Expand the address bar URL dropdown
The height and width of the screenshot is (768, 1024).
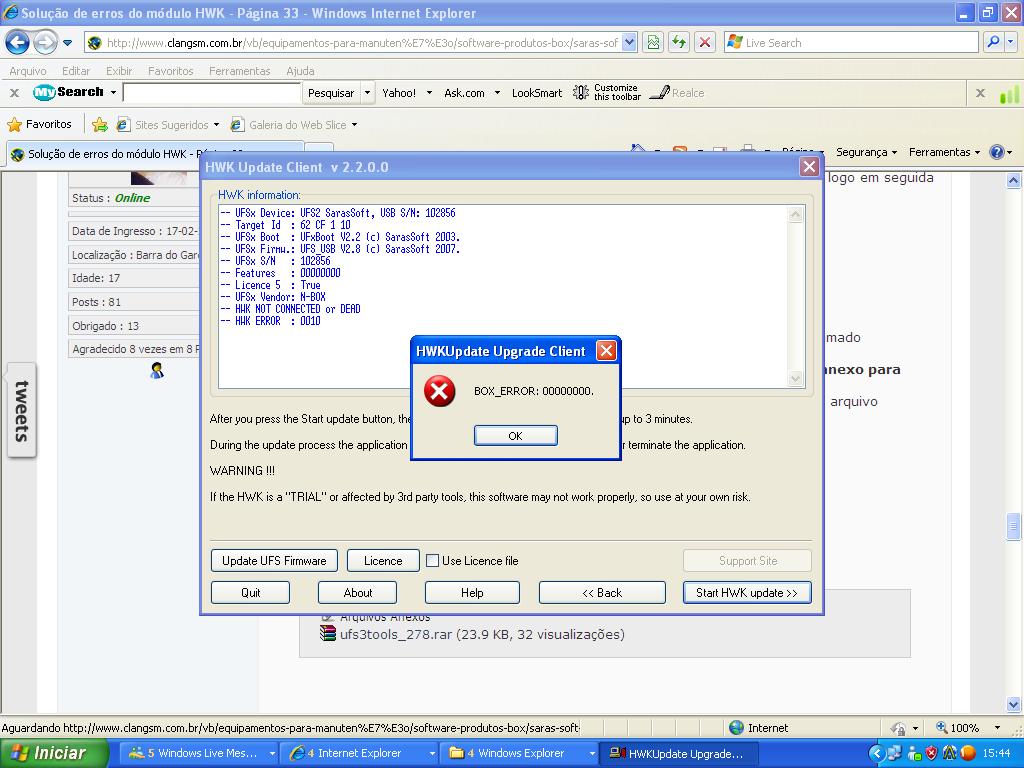pos(629,42)
